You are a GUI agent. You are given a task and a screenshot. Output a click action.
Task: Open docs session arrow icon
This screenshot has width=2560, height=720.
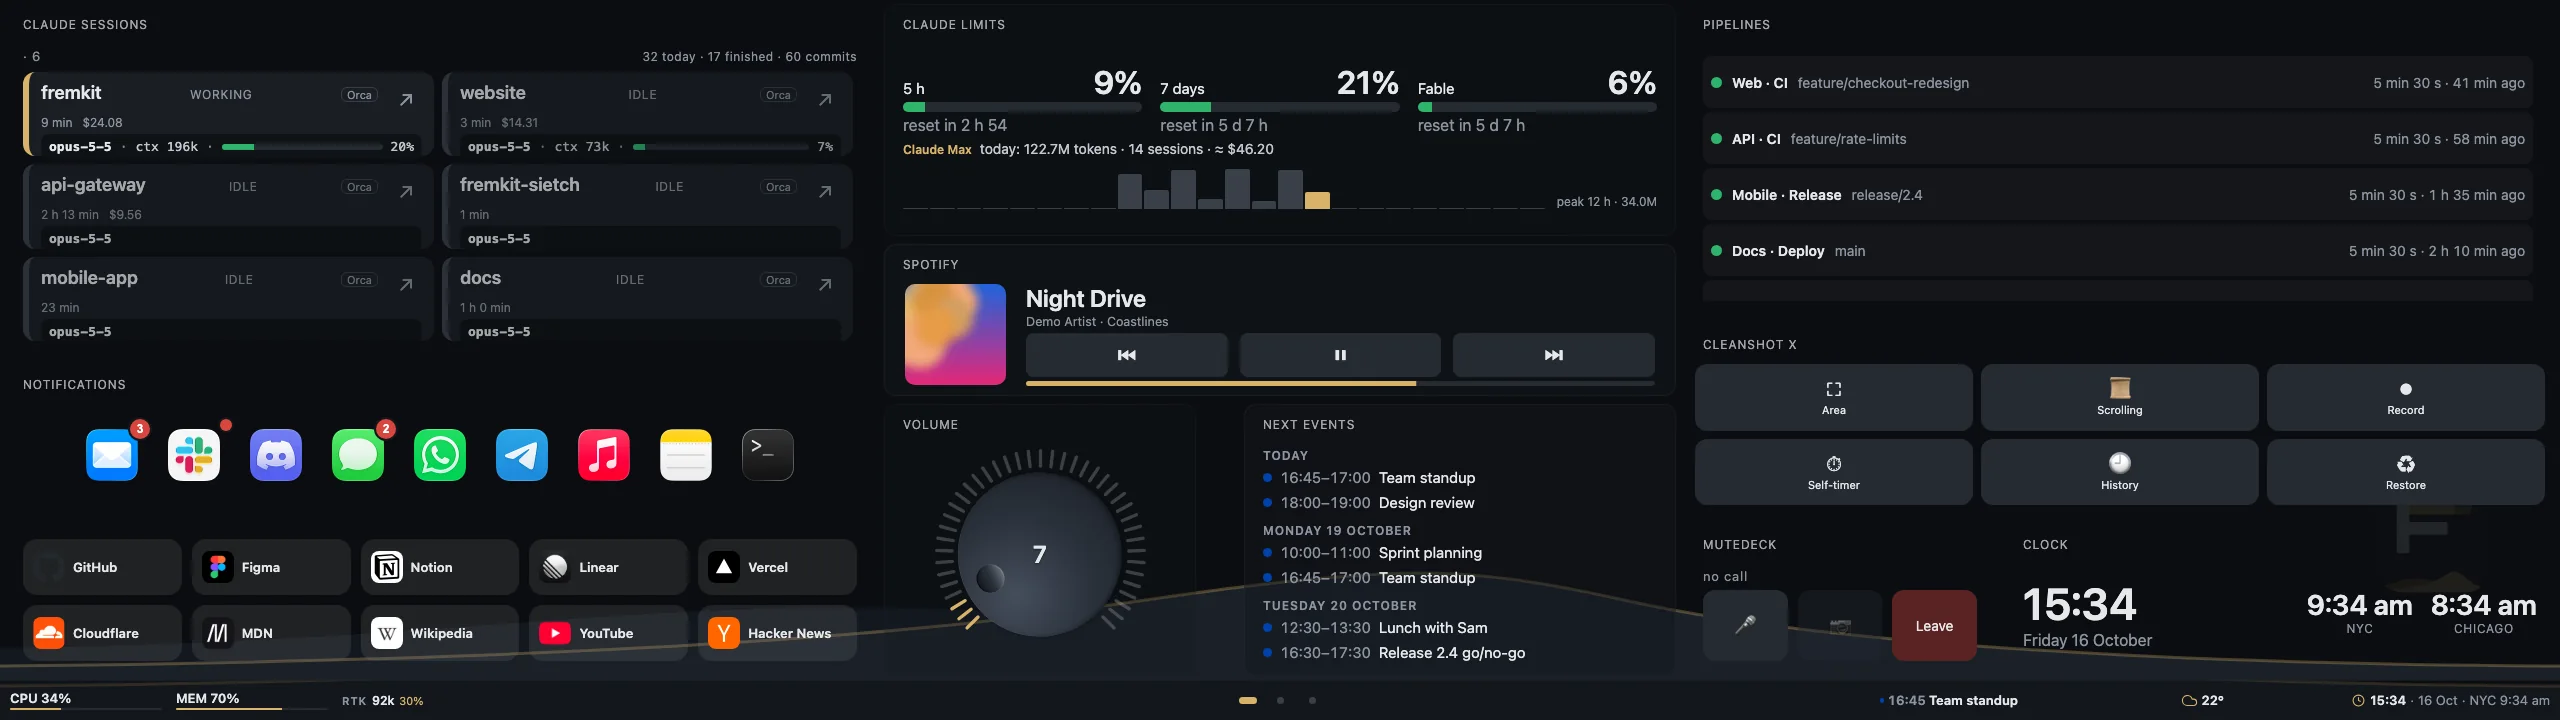(x=825, y=284)
